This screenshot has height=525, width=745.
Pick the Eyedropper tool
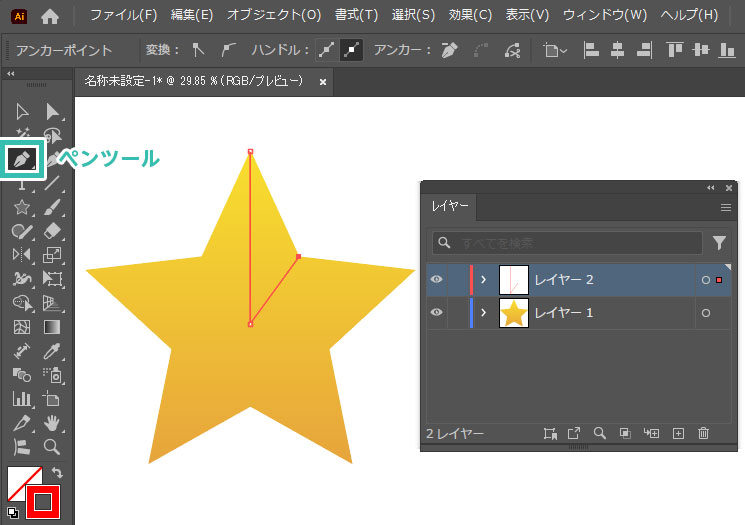point(52,351)
